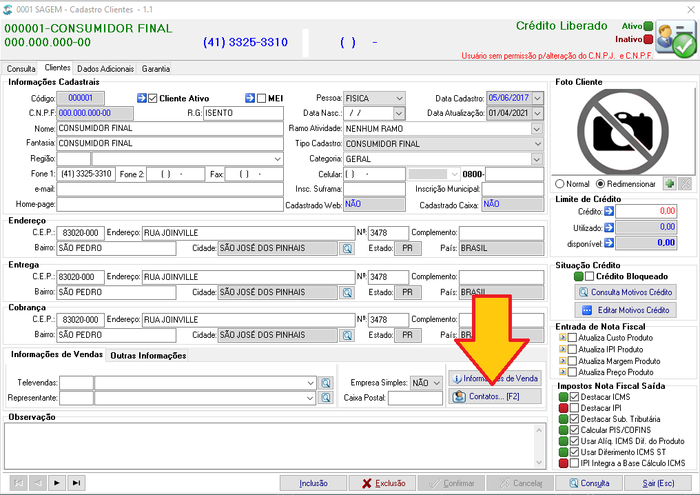
Task: Click arrow icon beside Atualiza IPI Produto
Action: tap(562, 349)
